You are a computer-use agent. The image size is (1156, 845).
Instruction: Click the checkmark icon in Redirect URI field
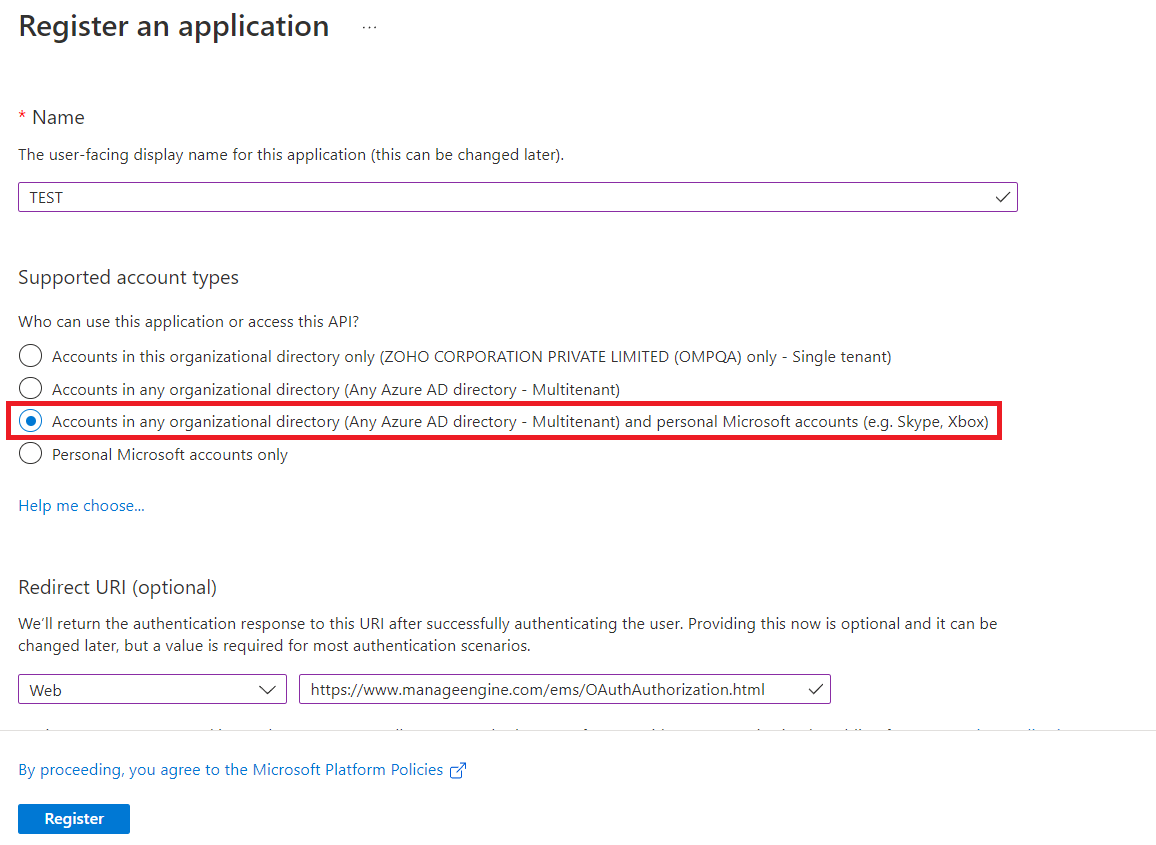tap(815, 689)
